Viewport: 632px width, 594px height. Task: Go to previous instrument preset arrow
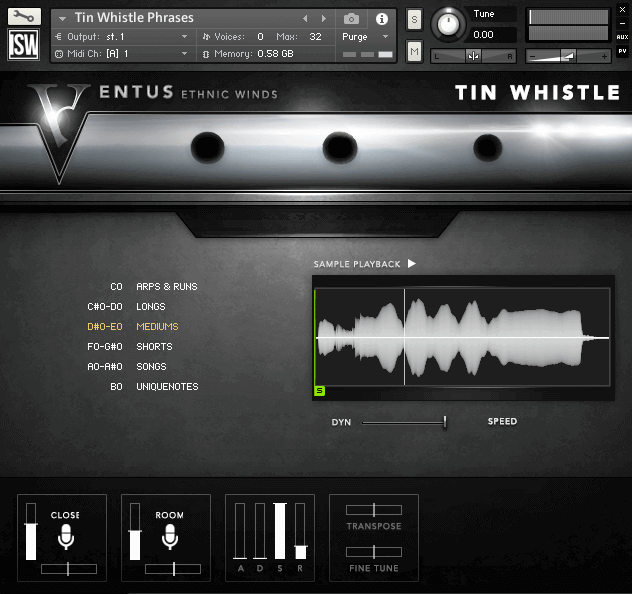[x=306, y=19]
